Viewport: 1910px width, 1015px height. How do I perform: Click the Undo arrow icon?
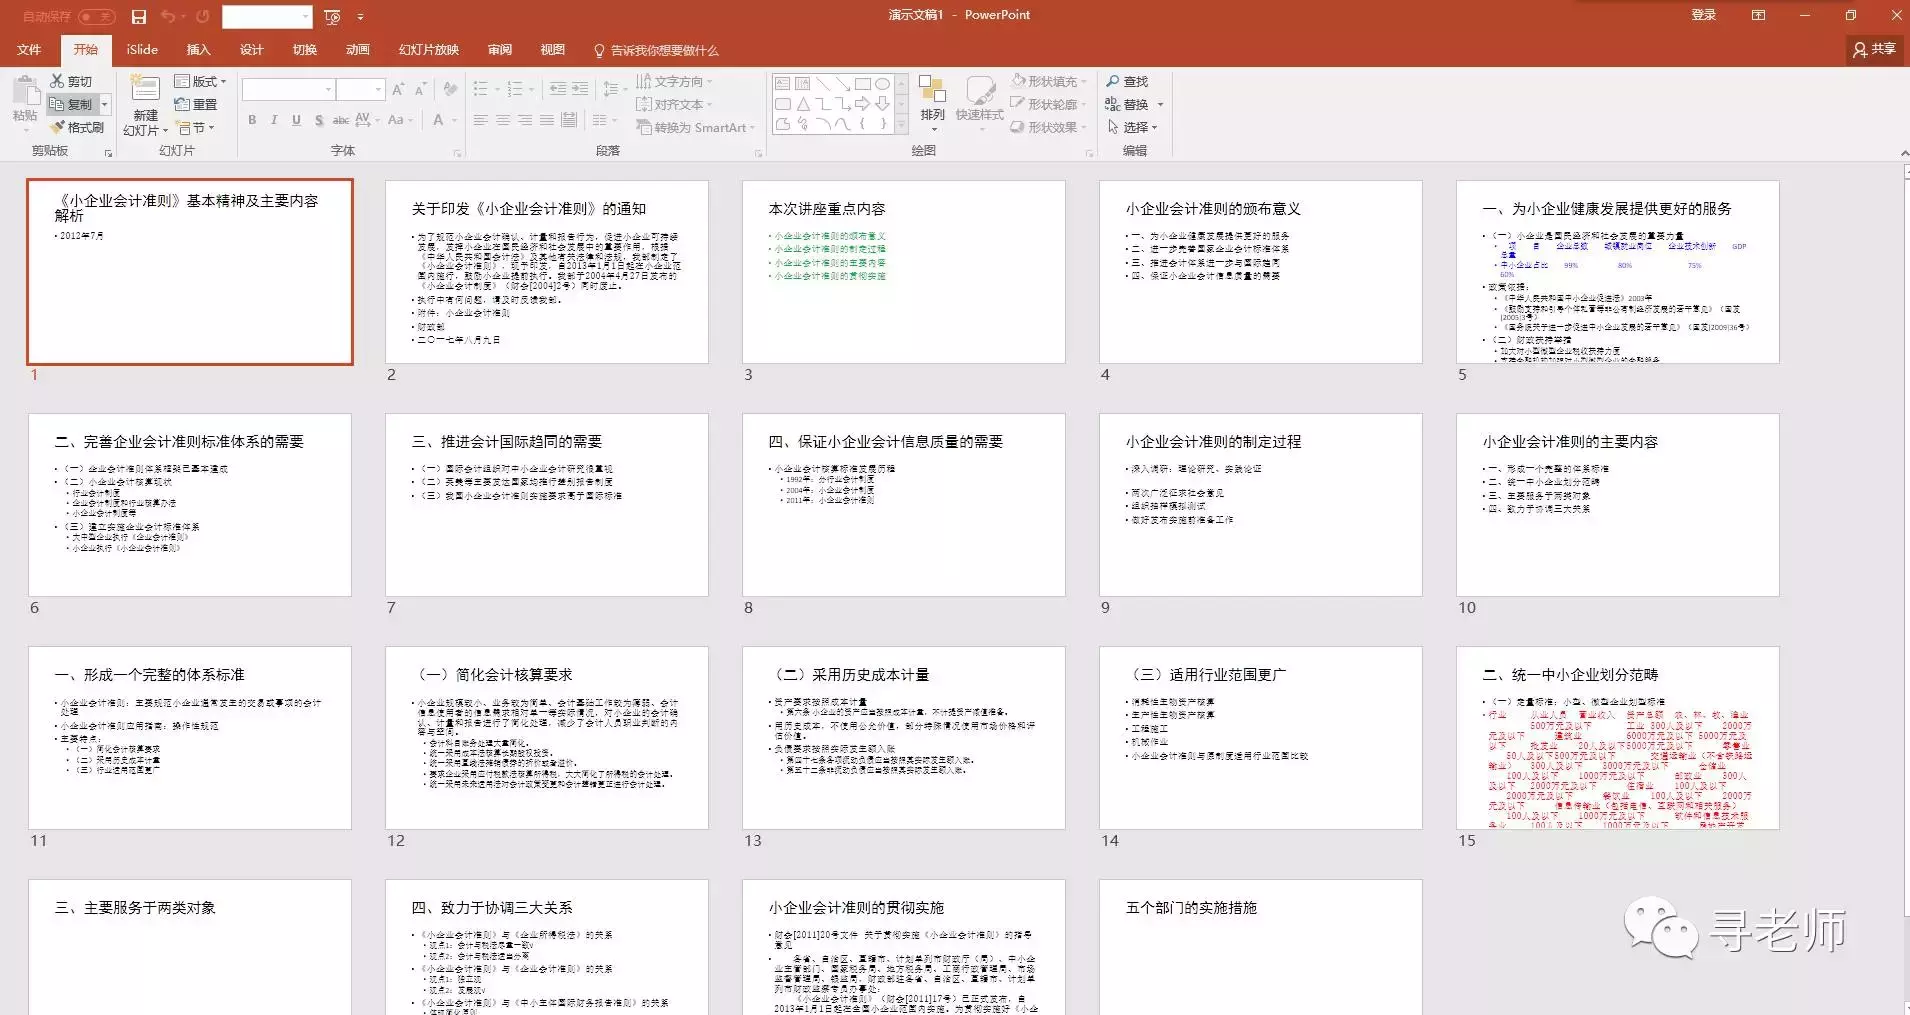pyautogui.click(x=167, y=16)
